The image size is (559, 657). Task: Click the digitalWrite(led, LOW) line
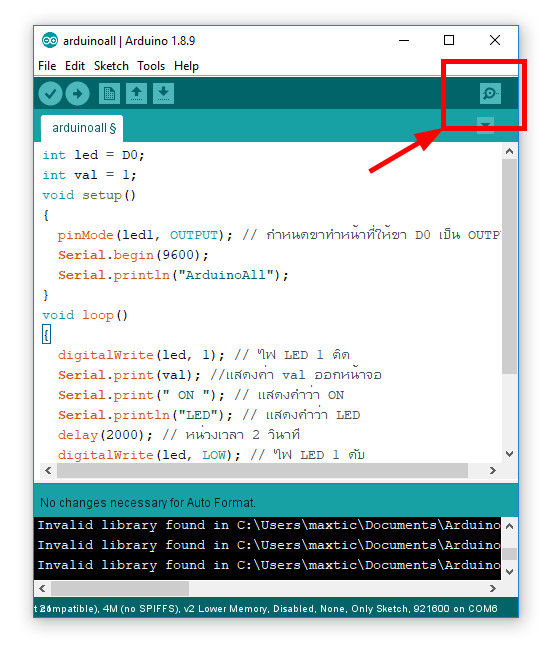tap(211, 455)
